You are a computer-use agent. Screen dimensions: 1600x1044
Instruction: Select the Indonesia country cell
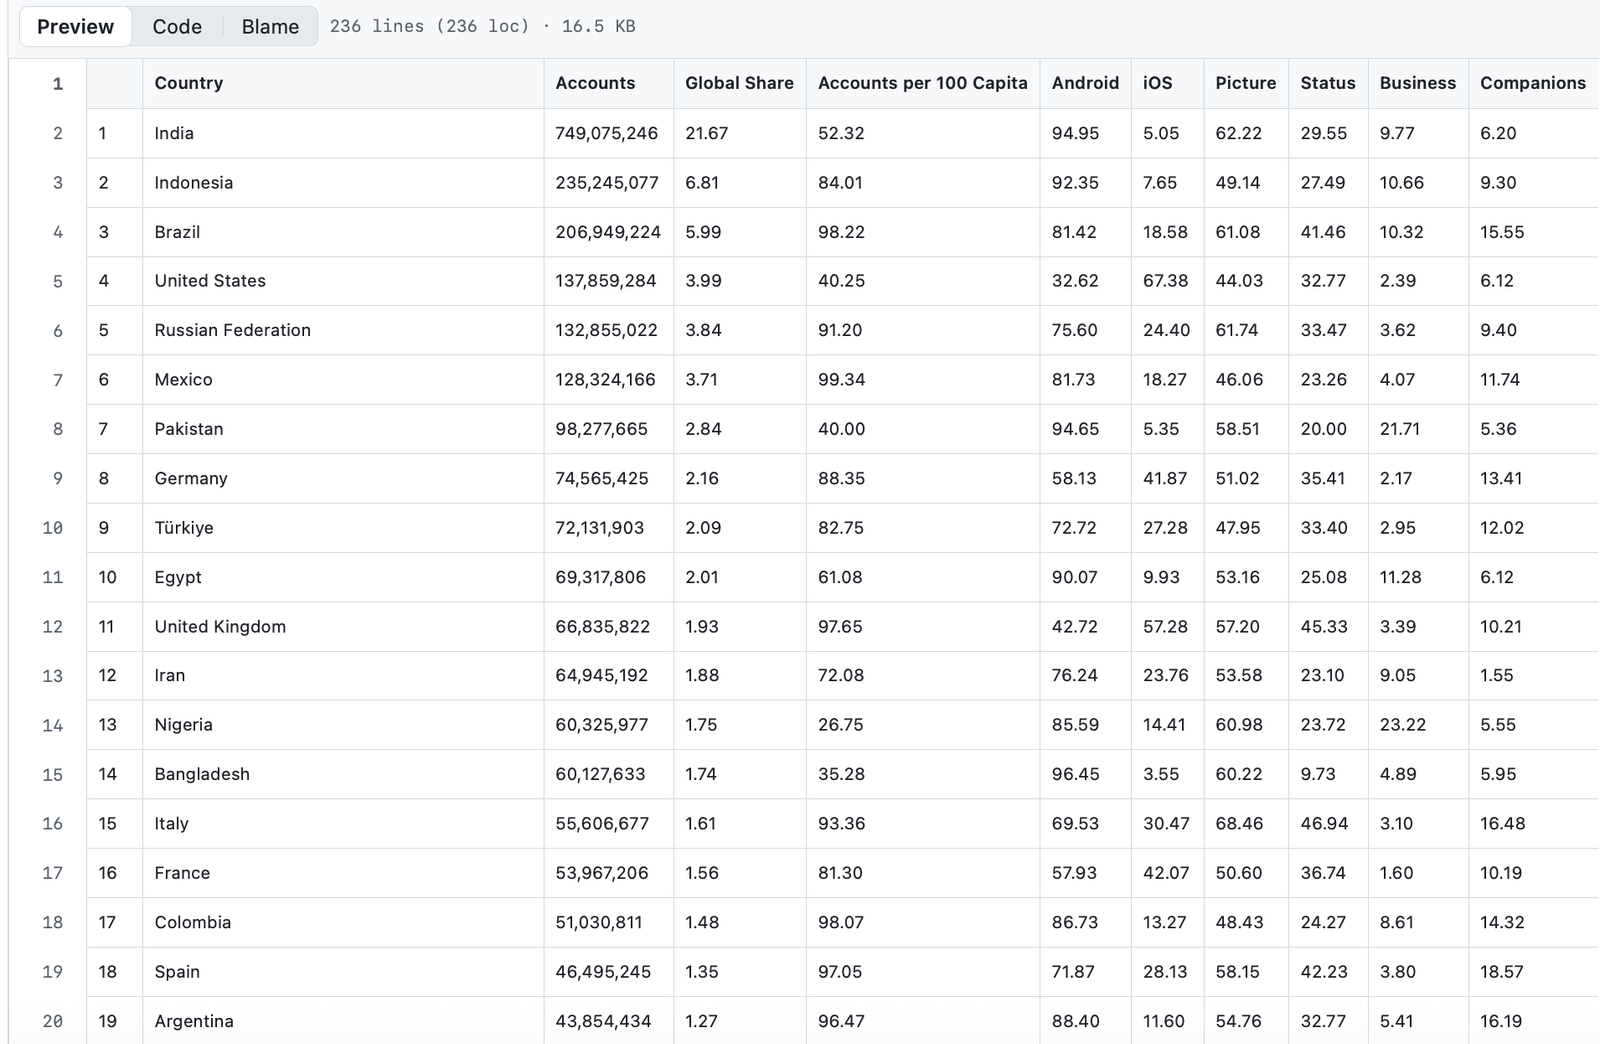pyautogui.click(x=343, y=182)
